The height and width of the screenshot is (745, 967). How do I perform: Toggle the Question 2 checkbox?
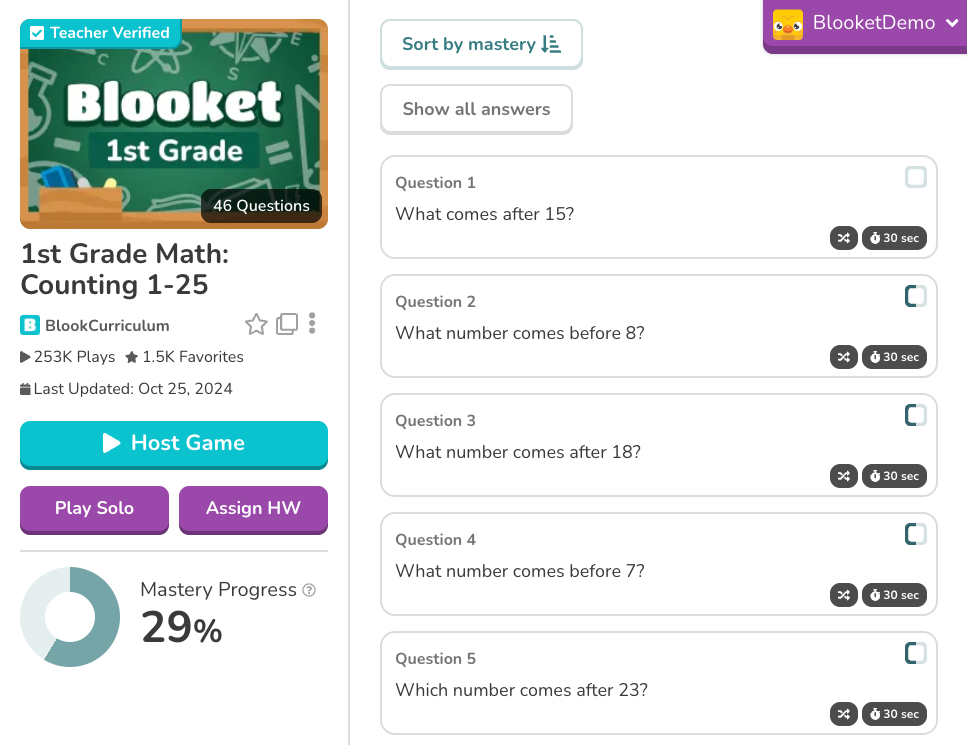916,296
